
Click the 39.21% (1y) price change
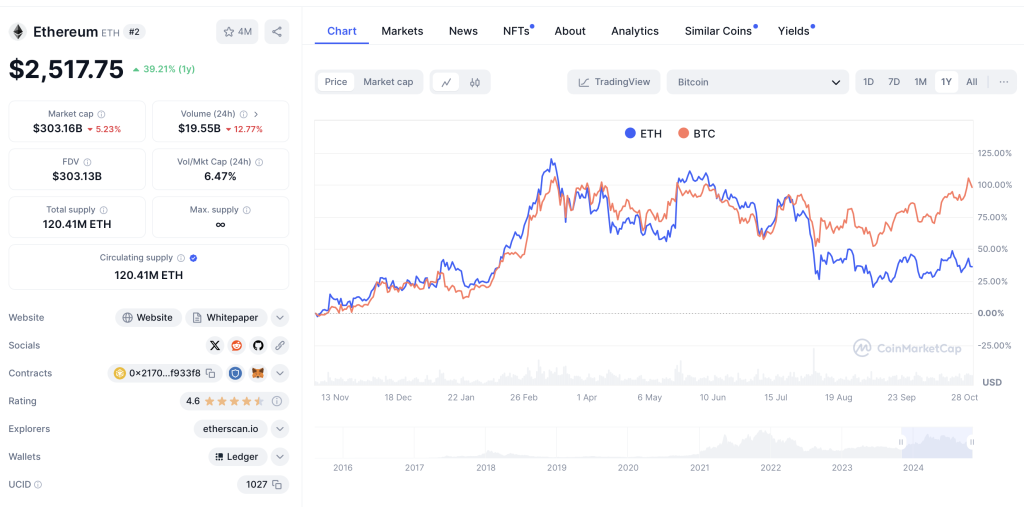click(x=164, y=69)
